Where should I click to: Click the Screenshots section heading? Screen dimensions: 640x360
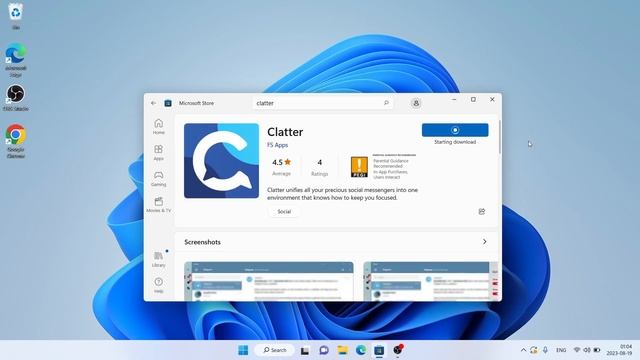pyautogui.click(x=202, y=242)
